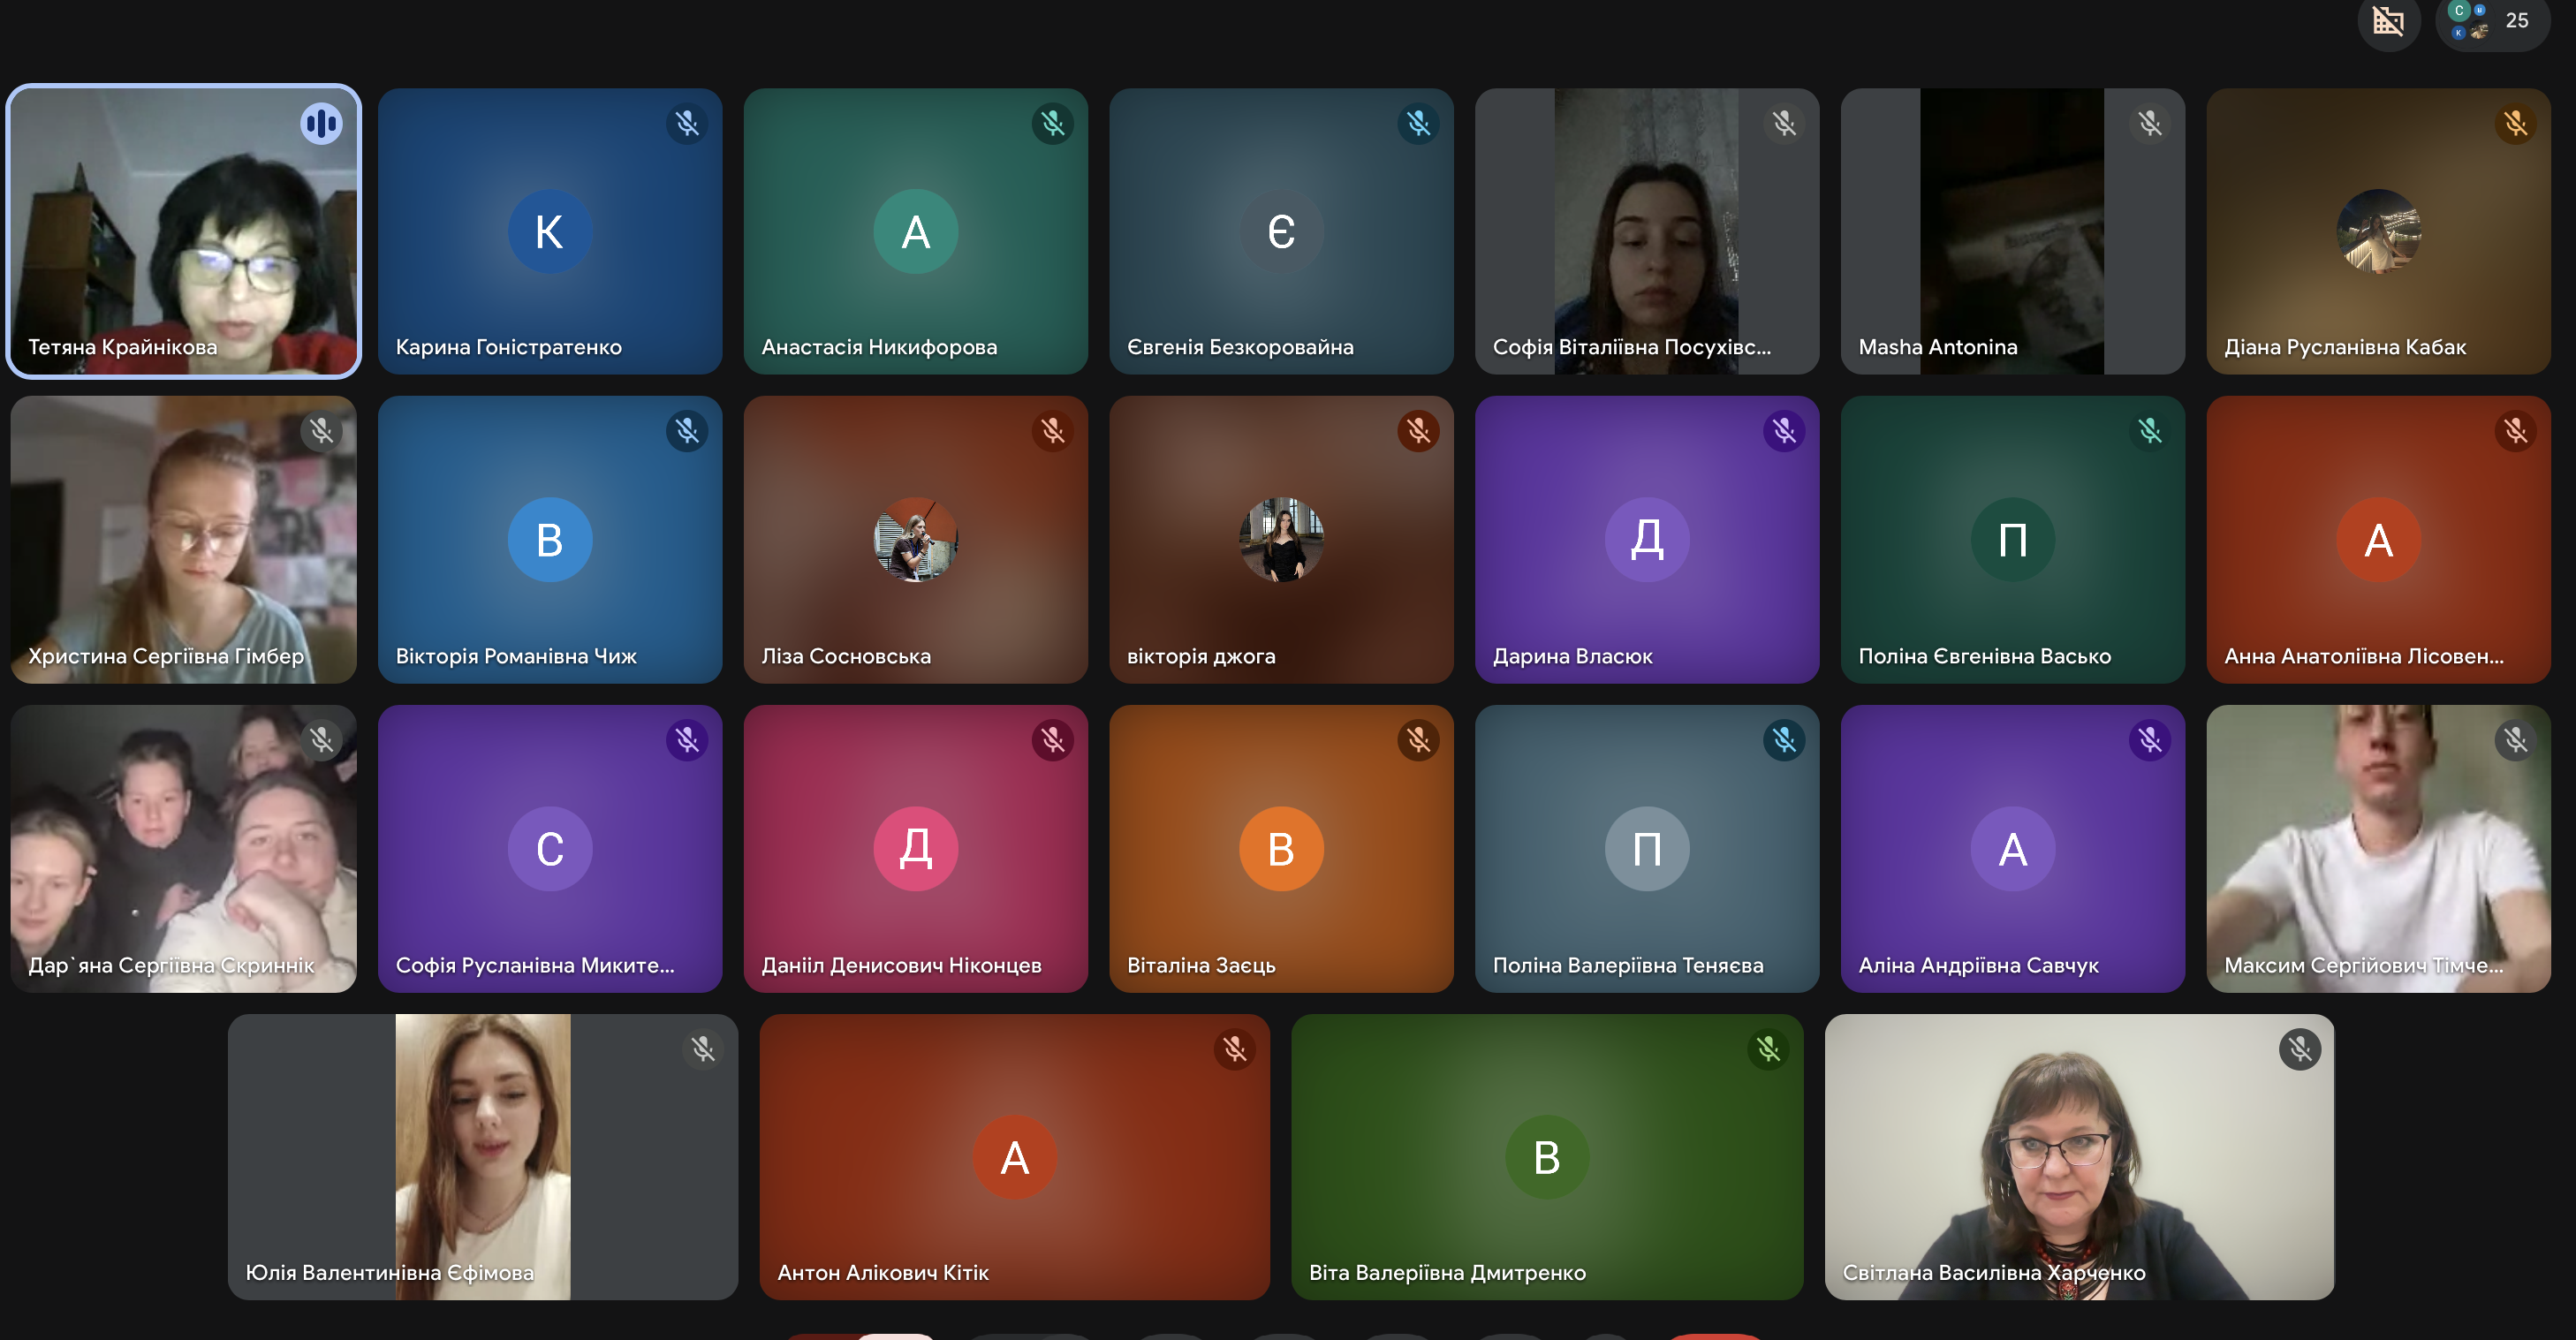Click muted mic icon on Карина Гоністратенко tile
2576x1340 pixels.
point(687,124)
